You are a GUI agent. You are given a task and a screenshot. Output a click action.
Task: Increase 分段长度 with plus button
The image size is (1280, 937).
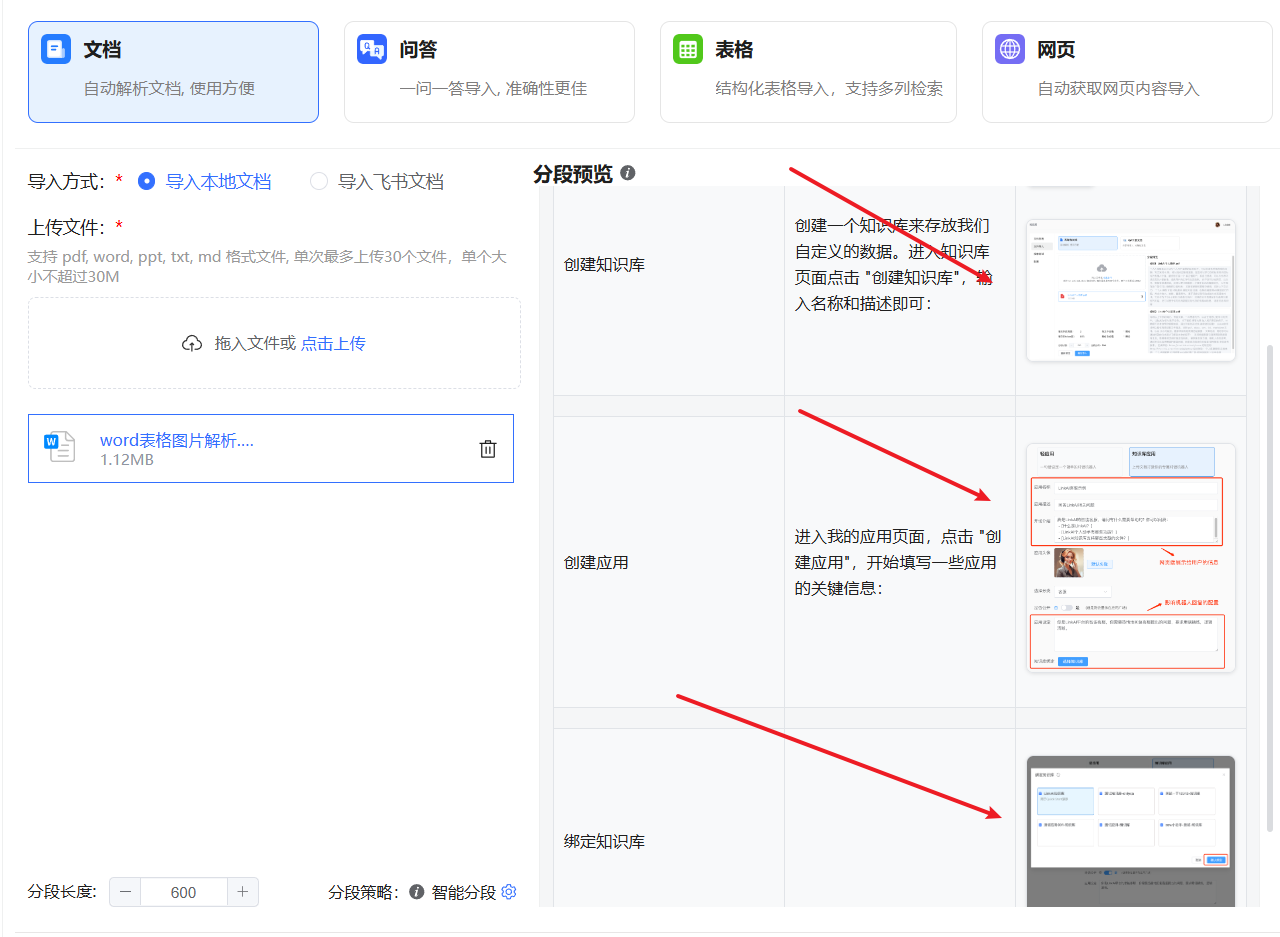coord(243,892)
